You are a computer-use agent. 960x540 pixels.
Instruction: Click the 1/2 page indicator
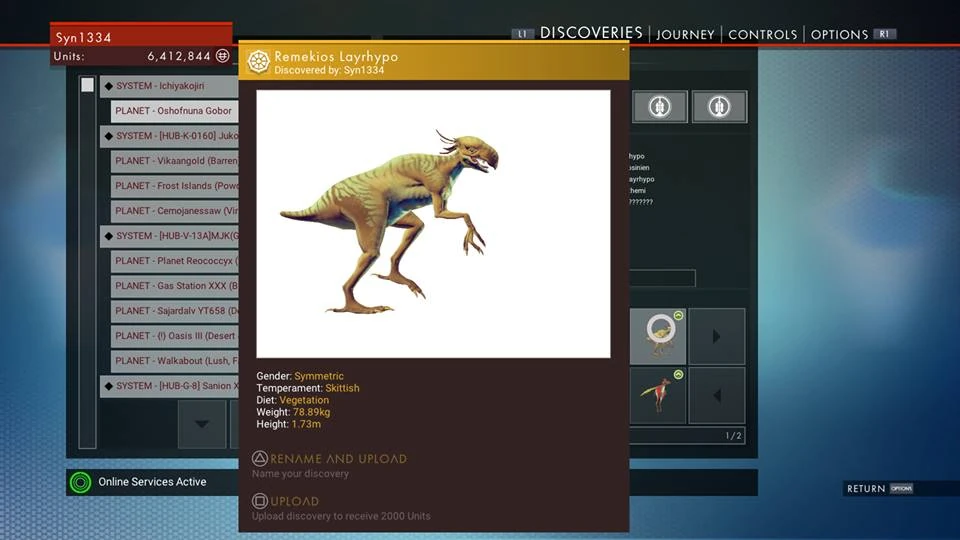tap(733, 436)
